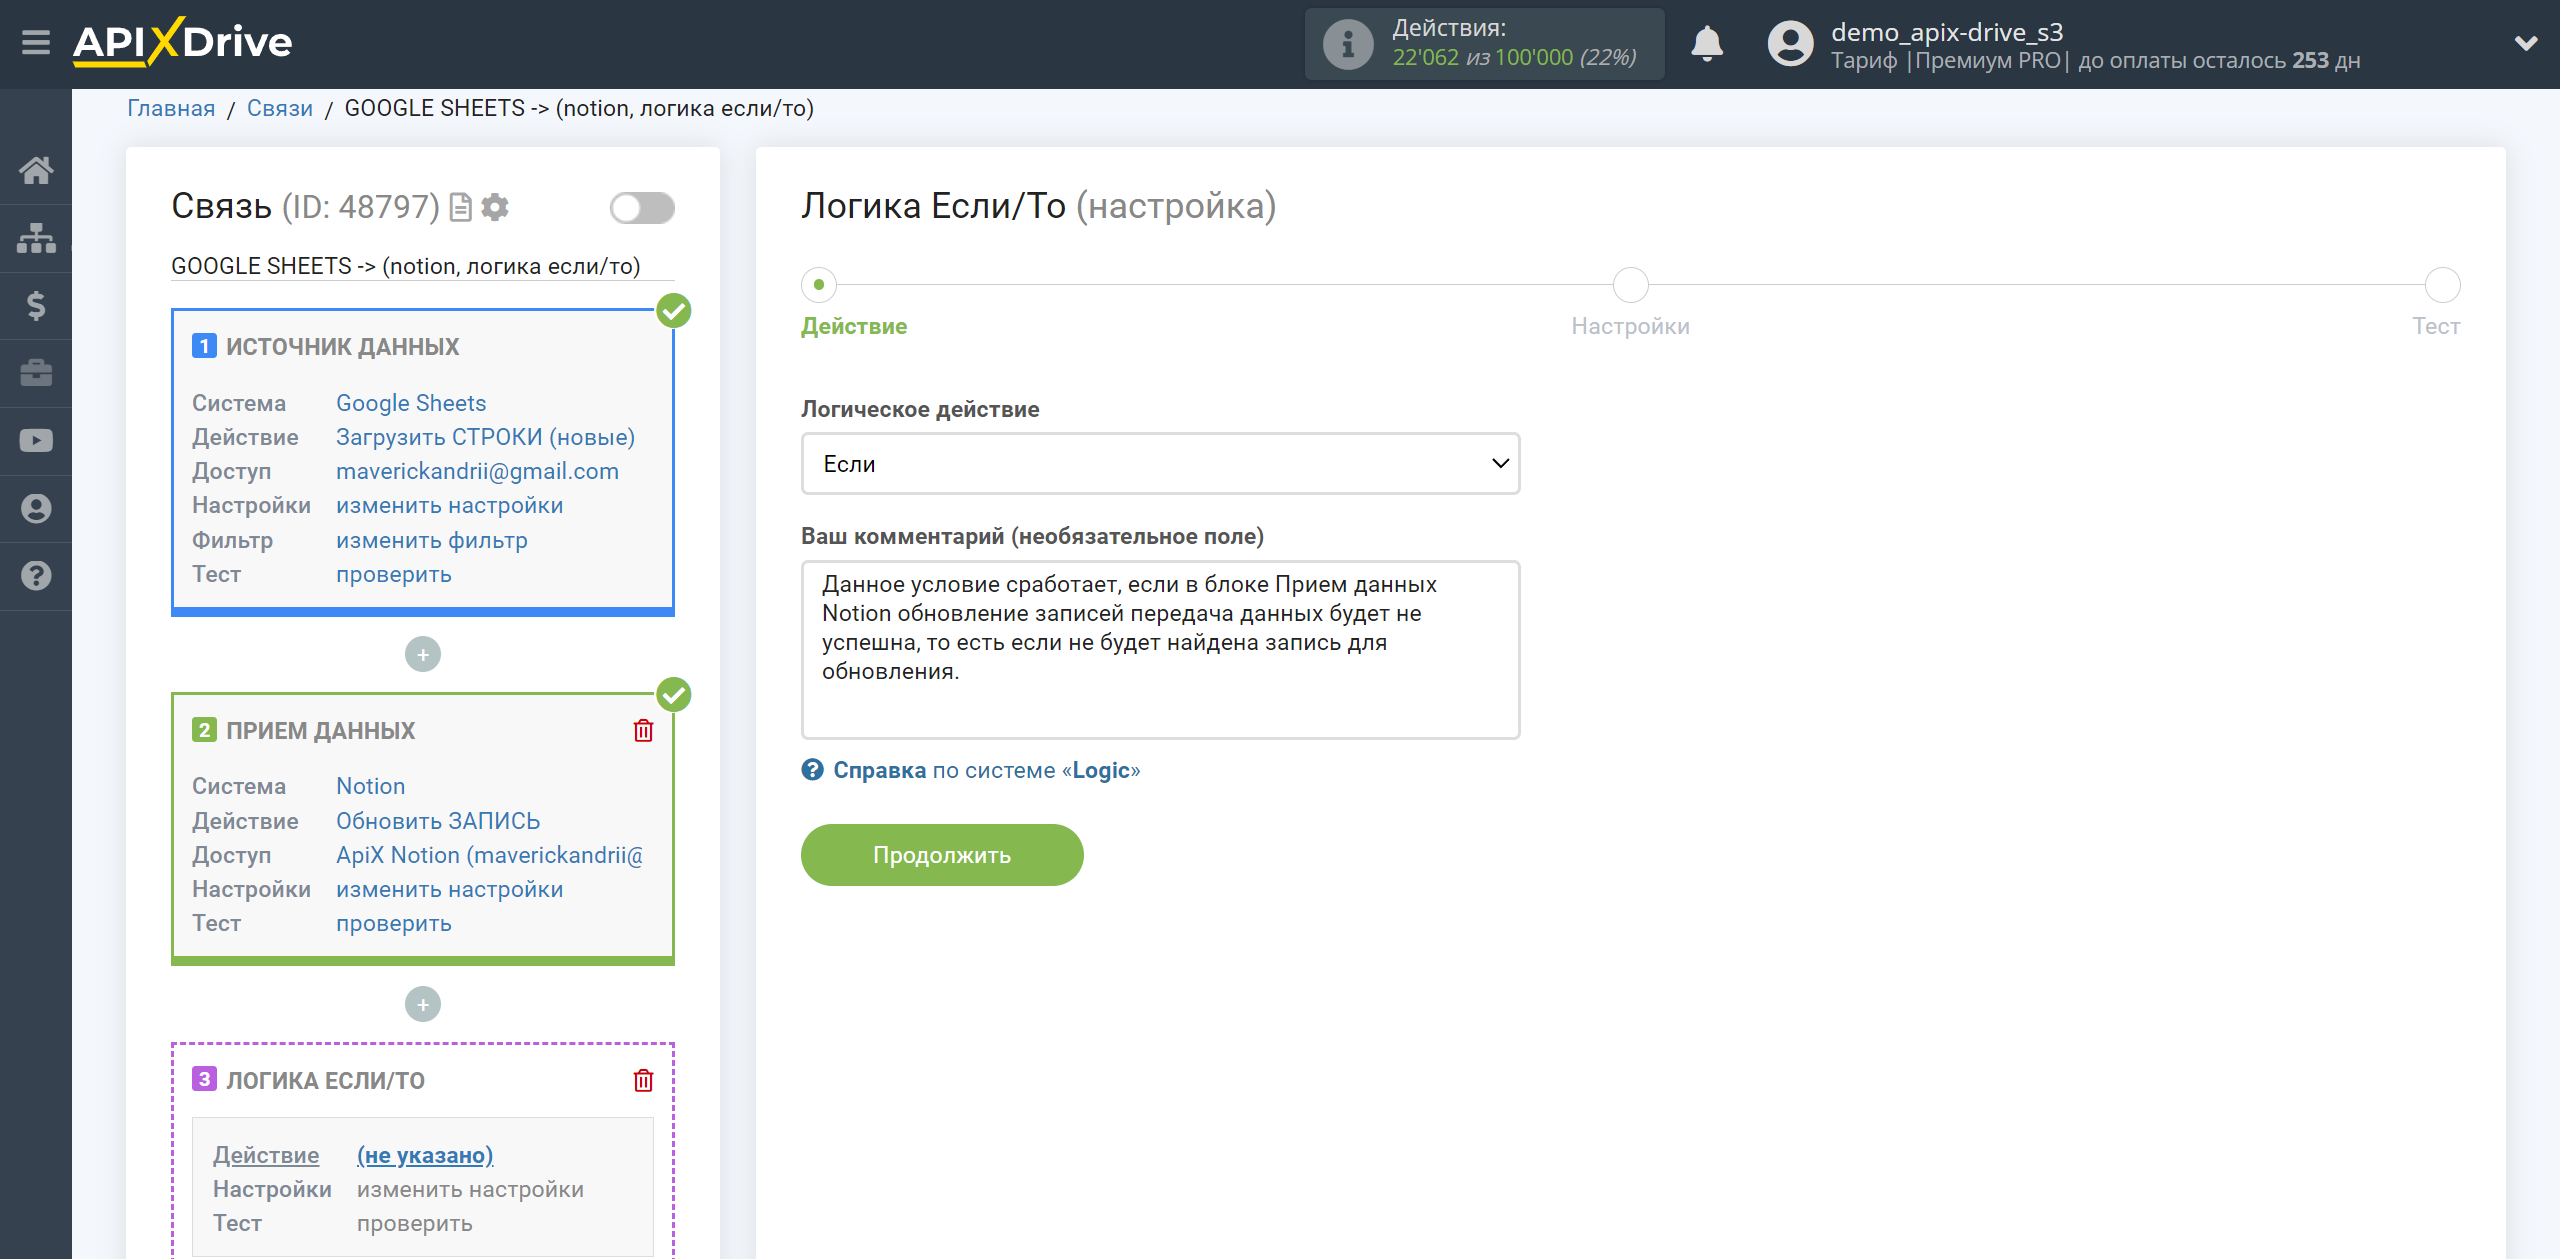Toggle the connection on/off switch

click(642, 208)
